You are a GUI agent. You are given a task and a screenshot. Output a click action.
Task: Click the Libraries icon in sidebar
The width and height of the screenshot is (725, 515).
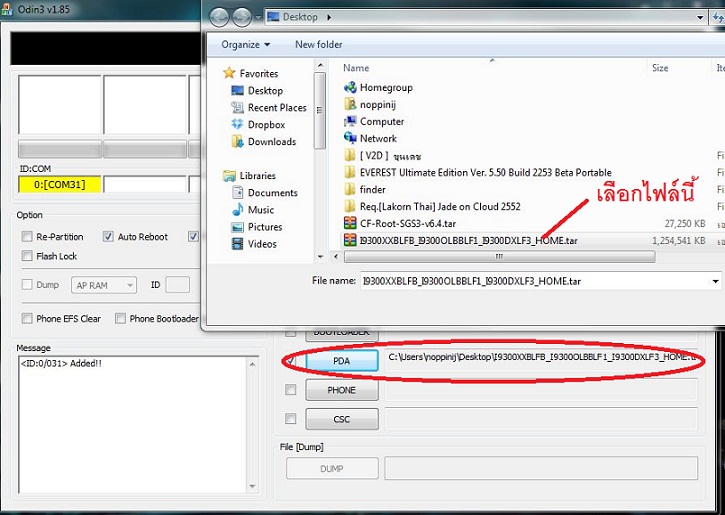tap(229, 176)
